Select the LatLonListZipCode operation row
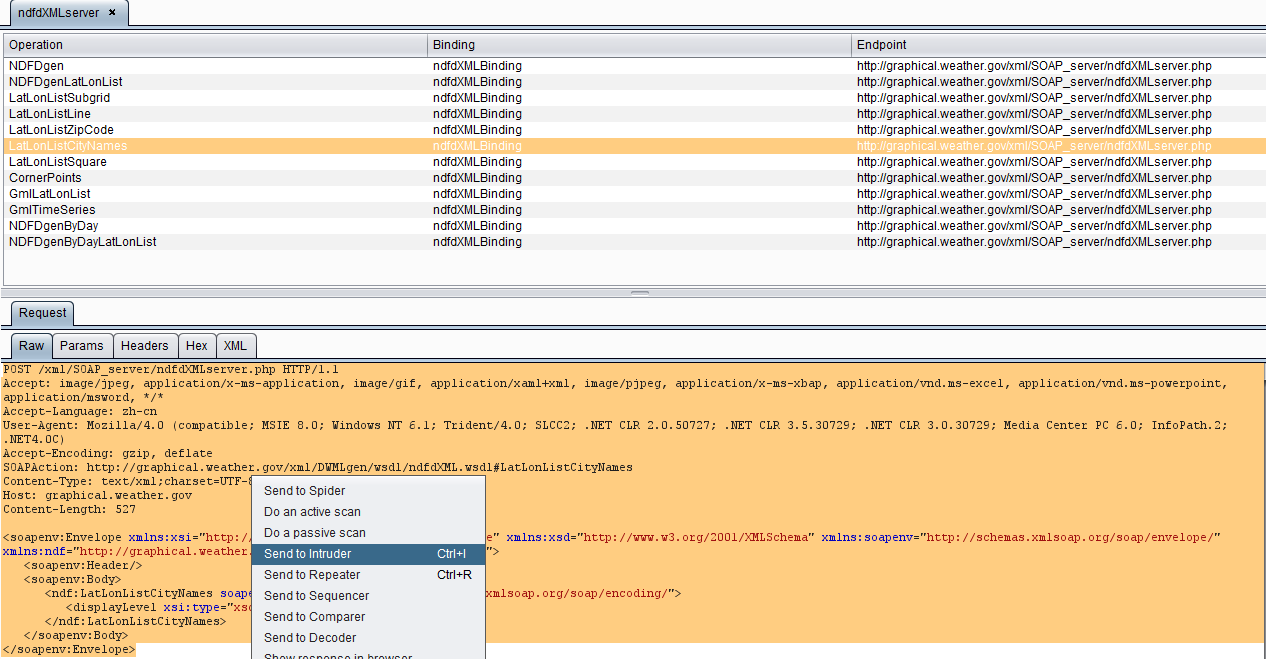Image resolution: width=1266 pixels, height=659 pixels. pyautogui.click(x=61, y=130)
